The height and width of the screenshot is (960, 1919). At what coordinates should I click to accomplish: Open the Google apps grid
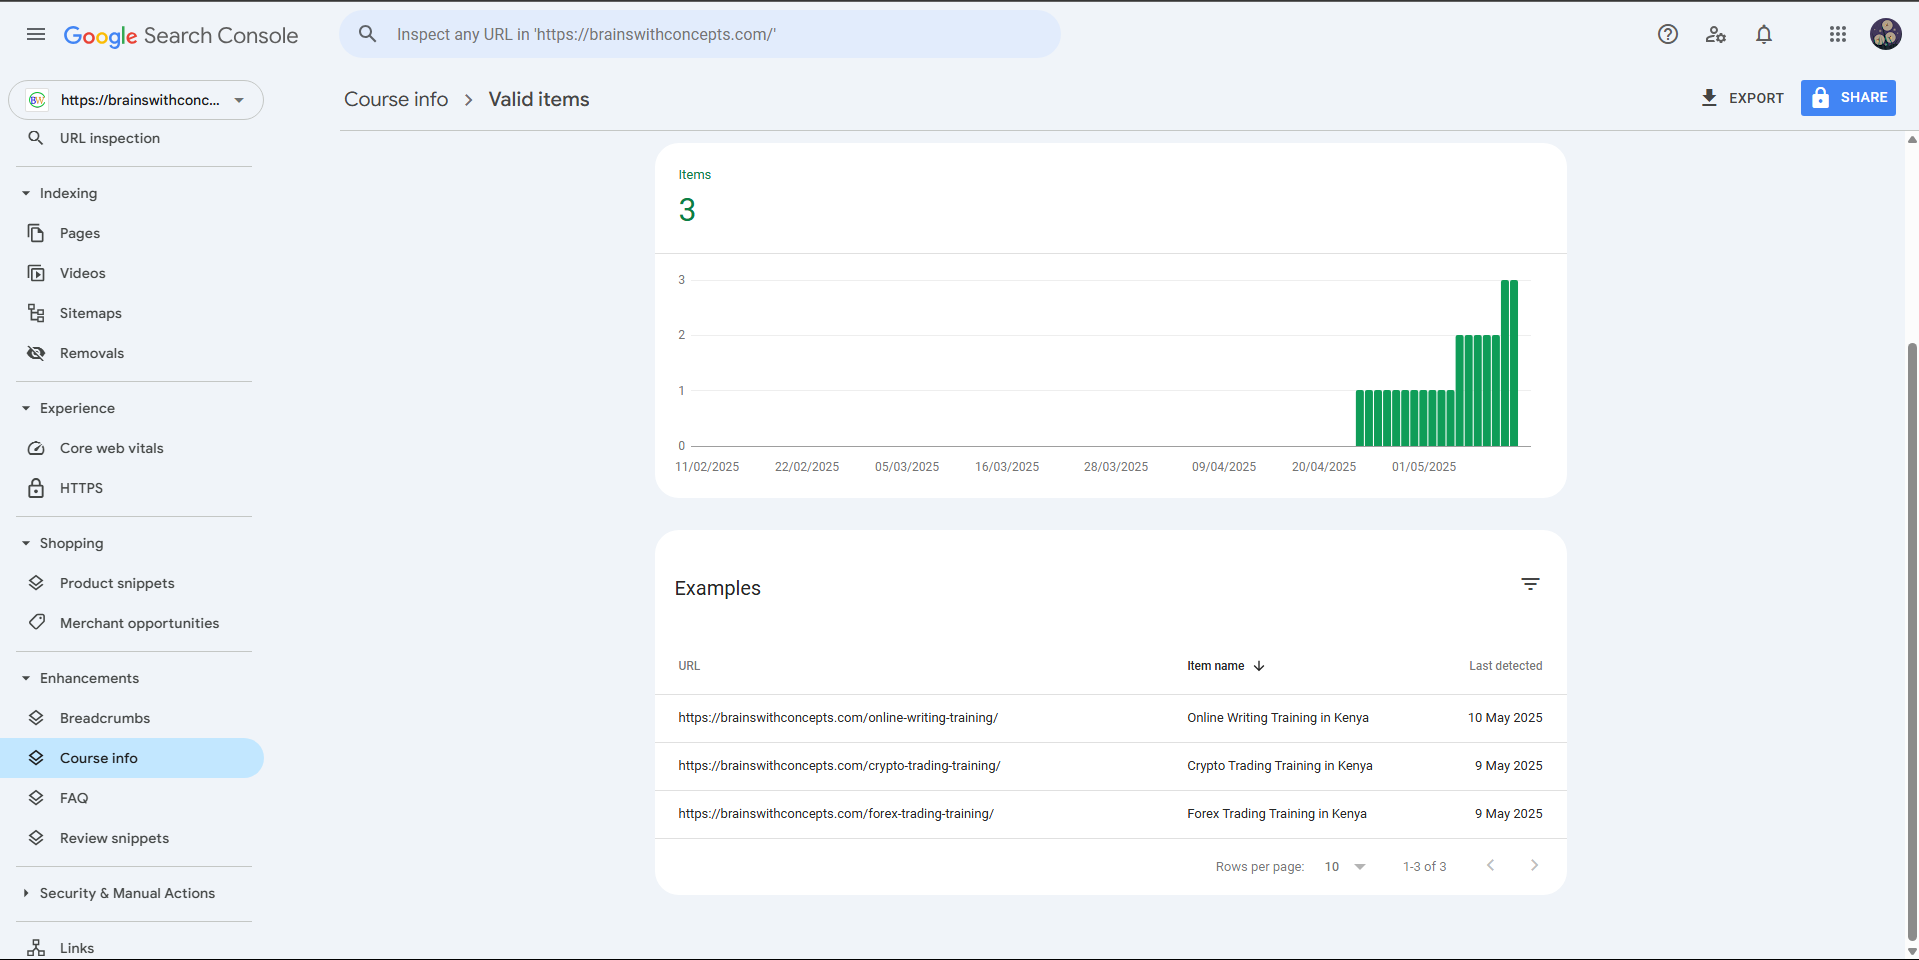pyautogui.click(x=1838, y=34)
